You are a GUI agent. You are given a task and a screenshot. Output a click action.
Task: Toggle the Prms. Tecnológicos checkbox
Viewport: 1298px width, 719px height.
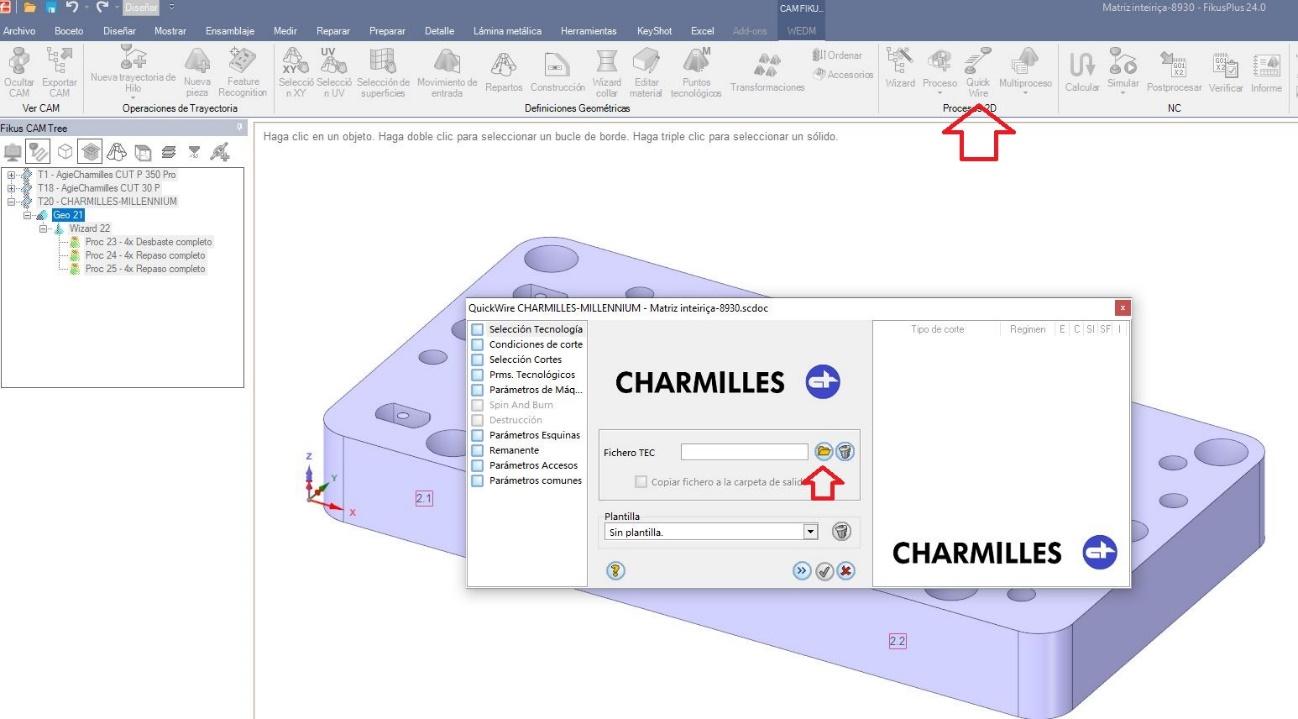pos(478,375)
